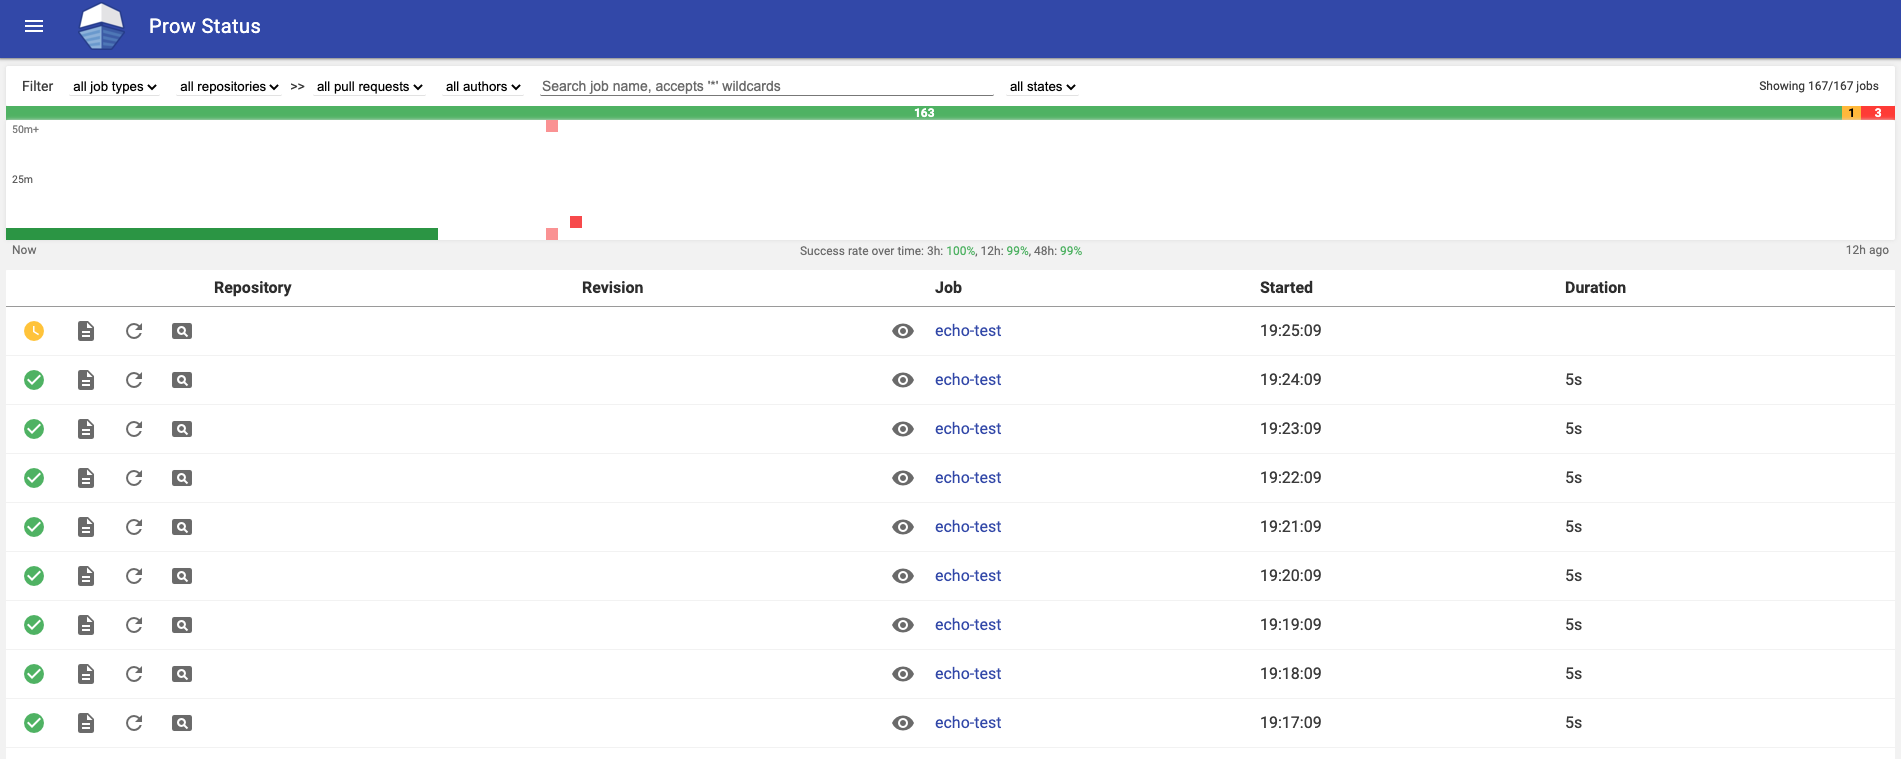Click the red failure segment in status bar
The width and height of the screenshot is (1901, 759).
pos(1877,113)
